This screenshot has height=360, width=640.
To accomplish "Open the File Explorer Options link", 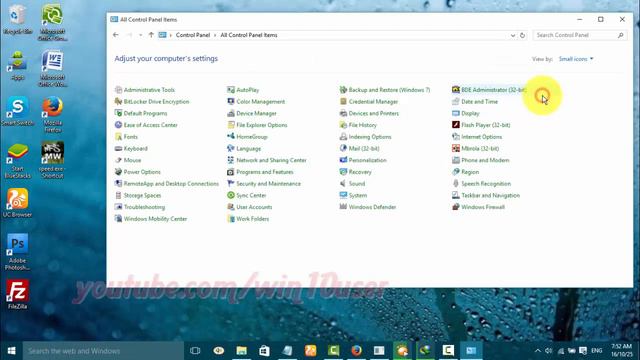I will (x=262, y=125).
